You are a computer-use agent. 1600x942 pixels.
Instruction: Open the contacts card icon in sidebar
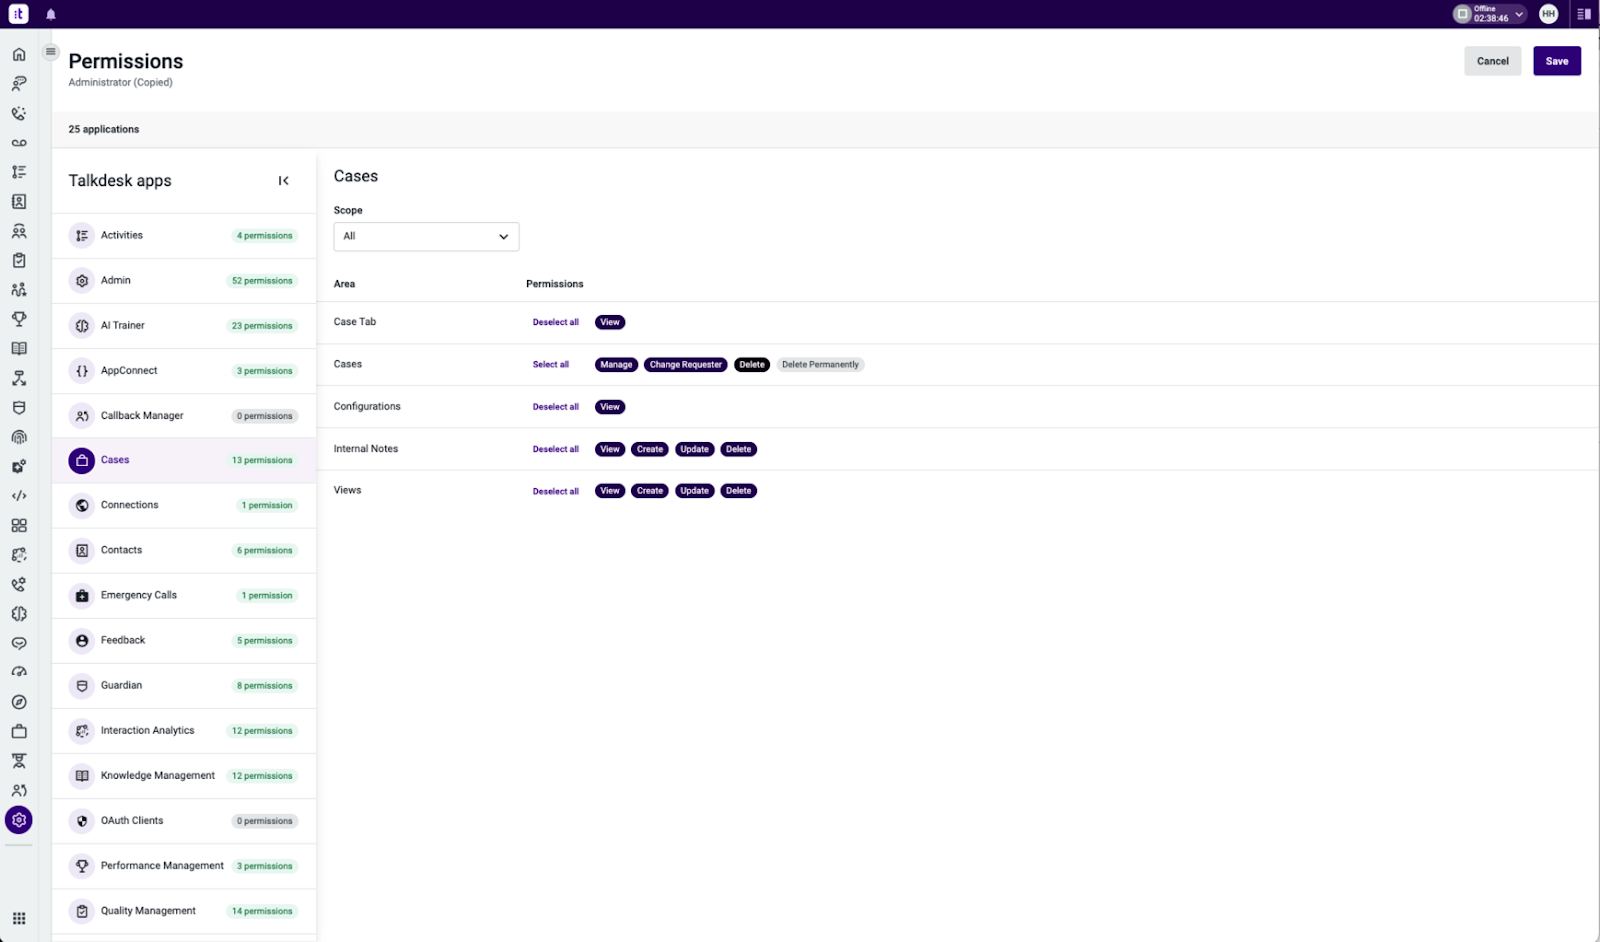click(19, 202)
